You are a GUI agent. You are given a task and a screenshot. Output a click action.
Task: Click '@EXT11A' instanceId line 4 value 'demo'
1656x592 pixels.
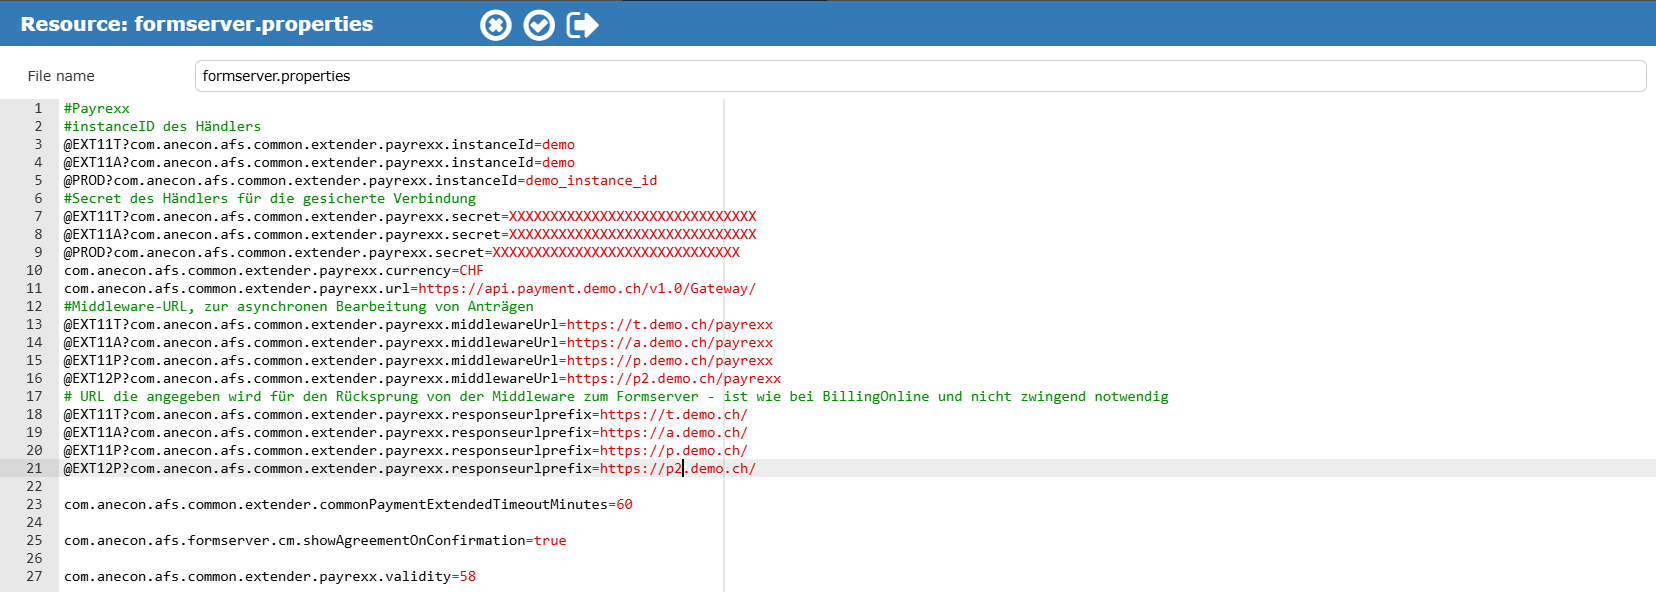(x=559, y=162)
